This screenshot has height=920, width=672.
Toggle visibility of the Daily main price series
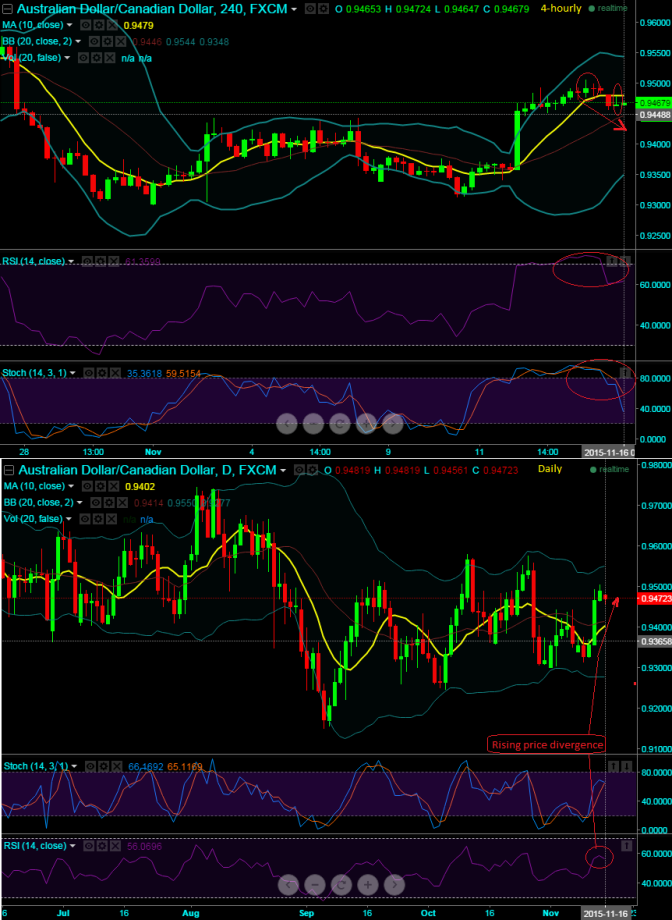(299, 470)
